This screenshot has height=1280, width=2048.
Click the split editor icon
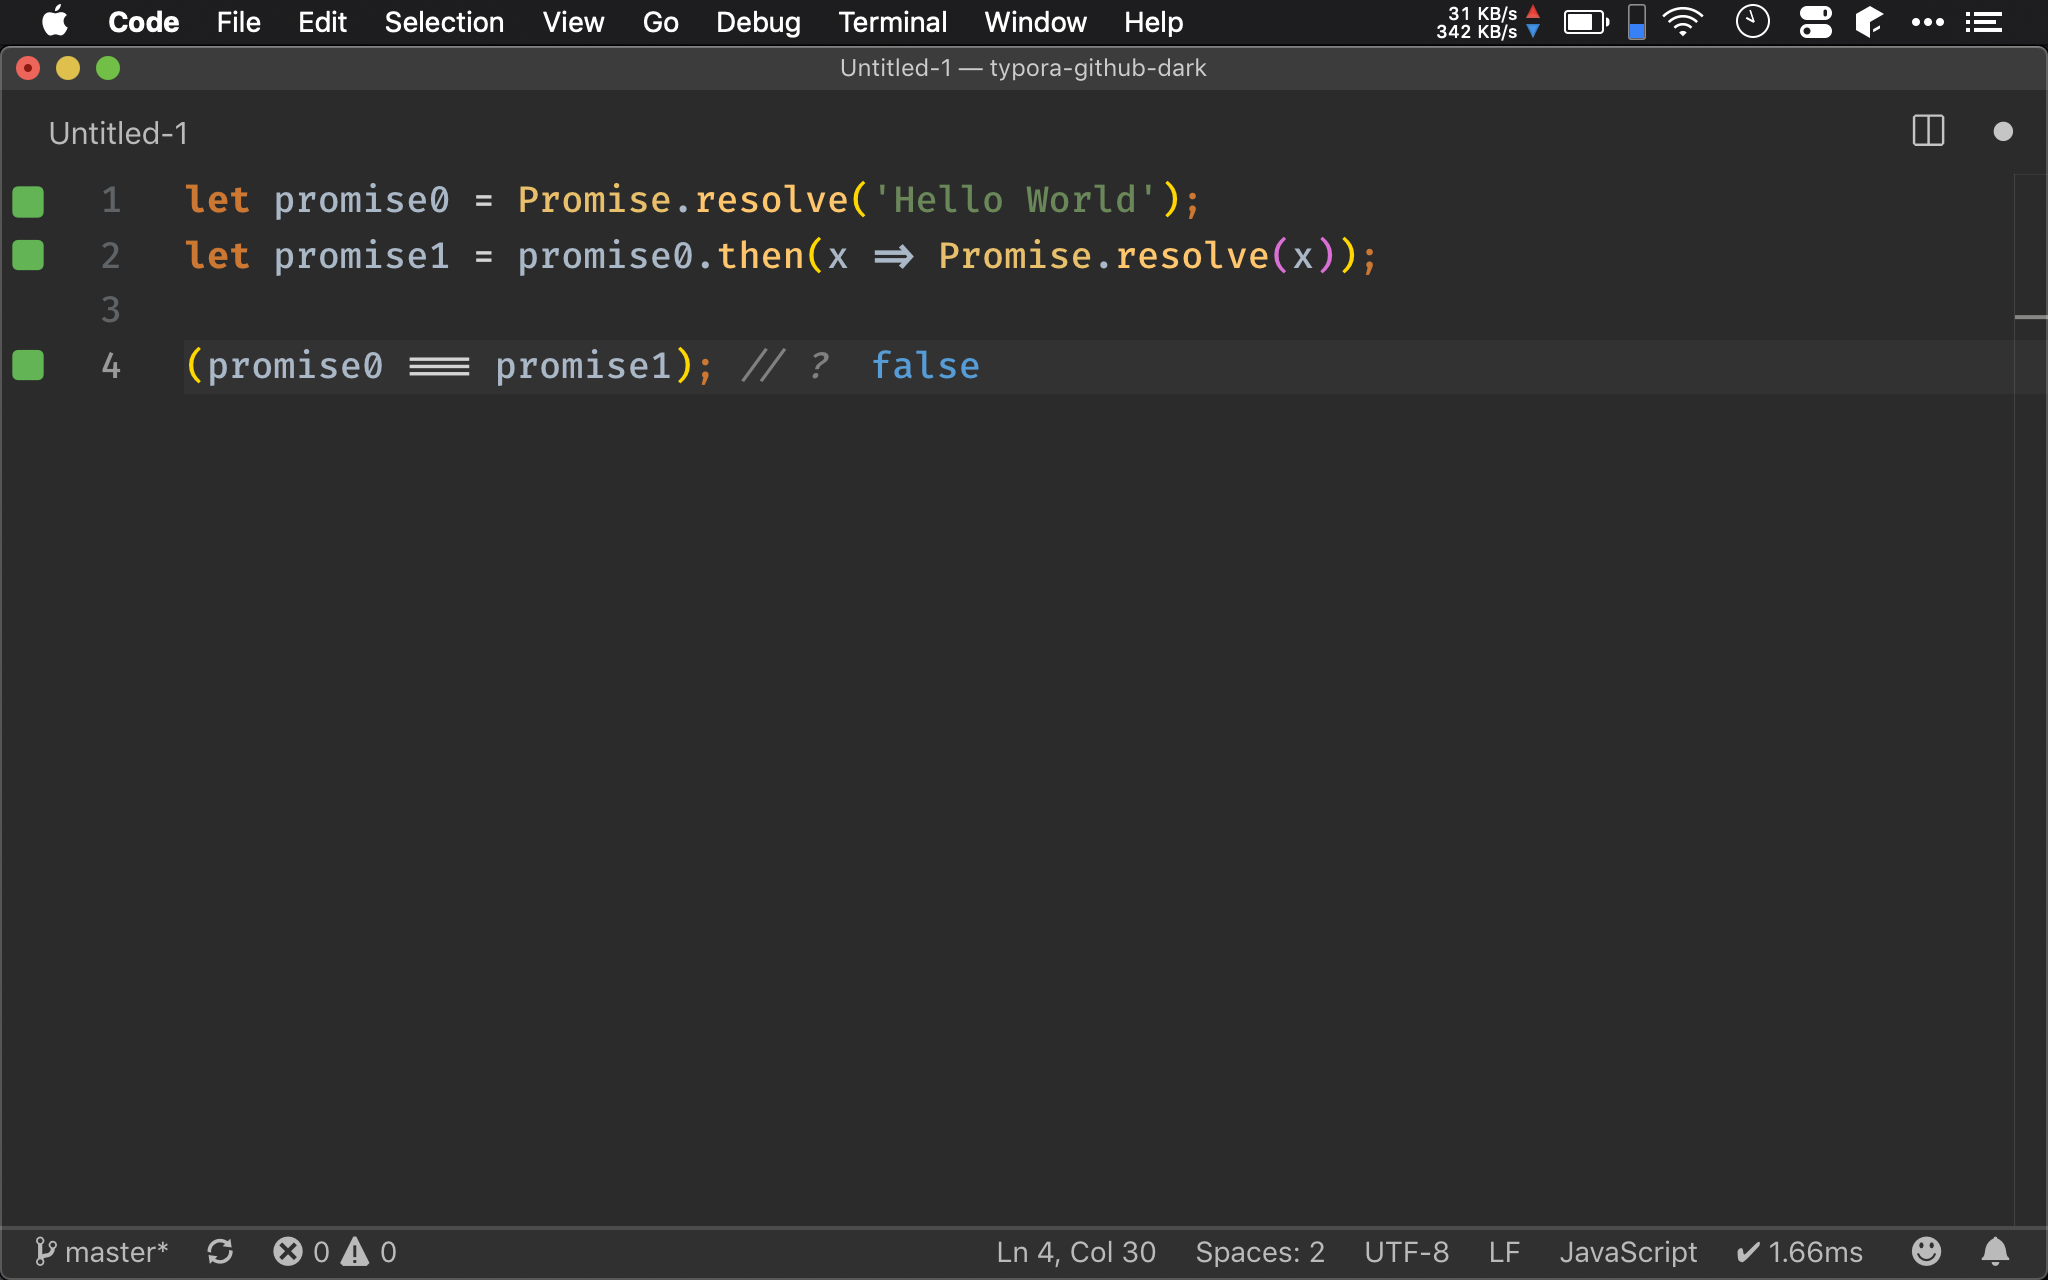tap(1927, 133)
